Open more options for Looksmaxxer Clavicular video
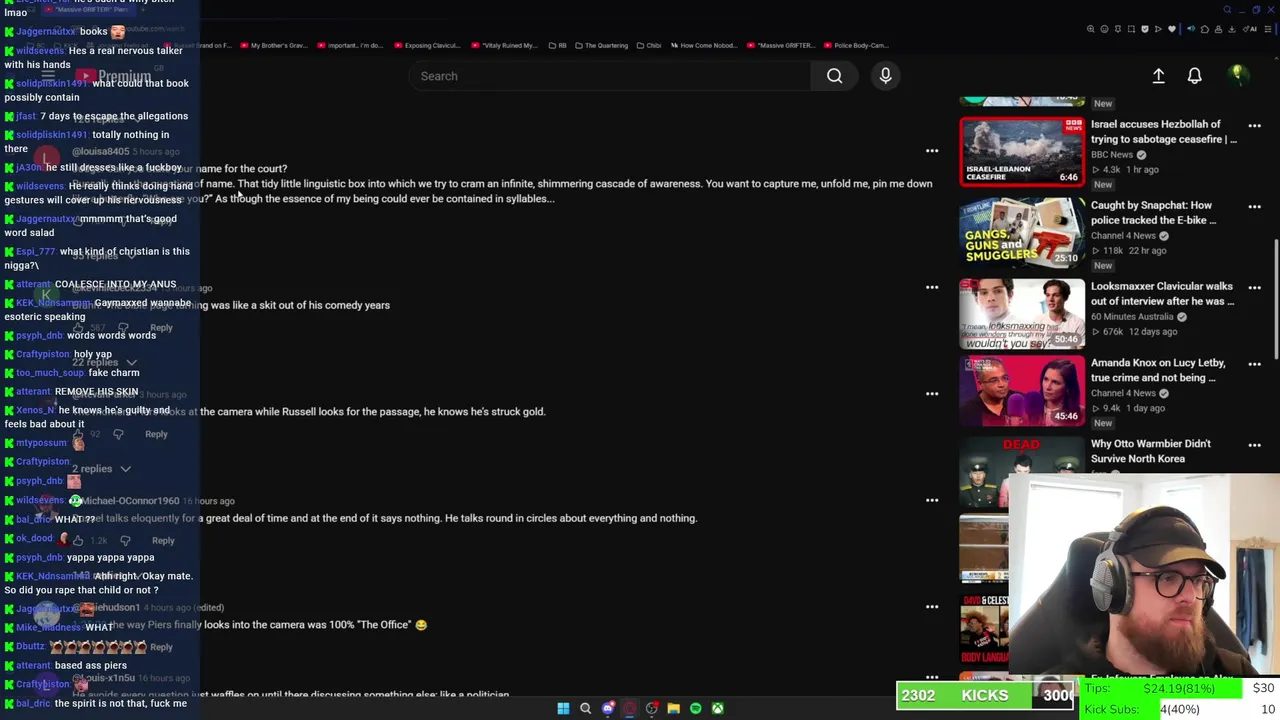1280x720 pixels. coord(1254,288)
